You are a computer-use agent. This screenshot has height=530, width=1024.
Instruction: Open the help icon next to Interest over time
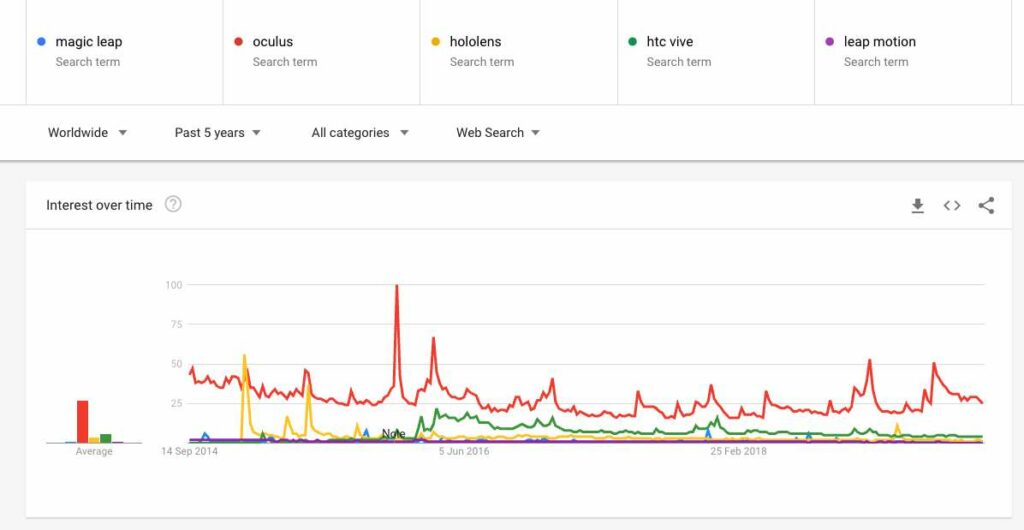pyautogui.click(x=172, y=204)
